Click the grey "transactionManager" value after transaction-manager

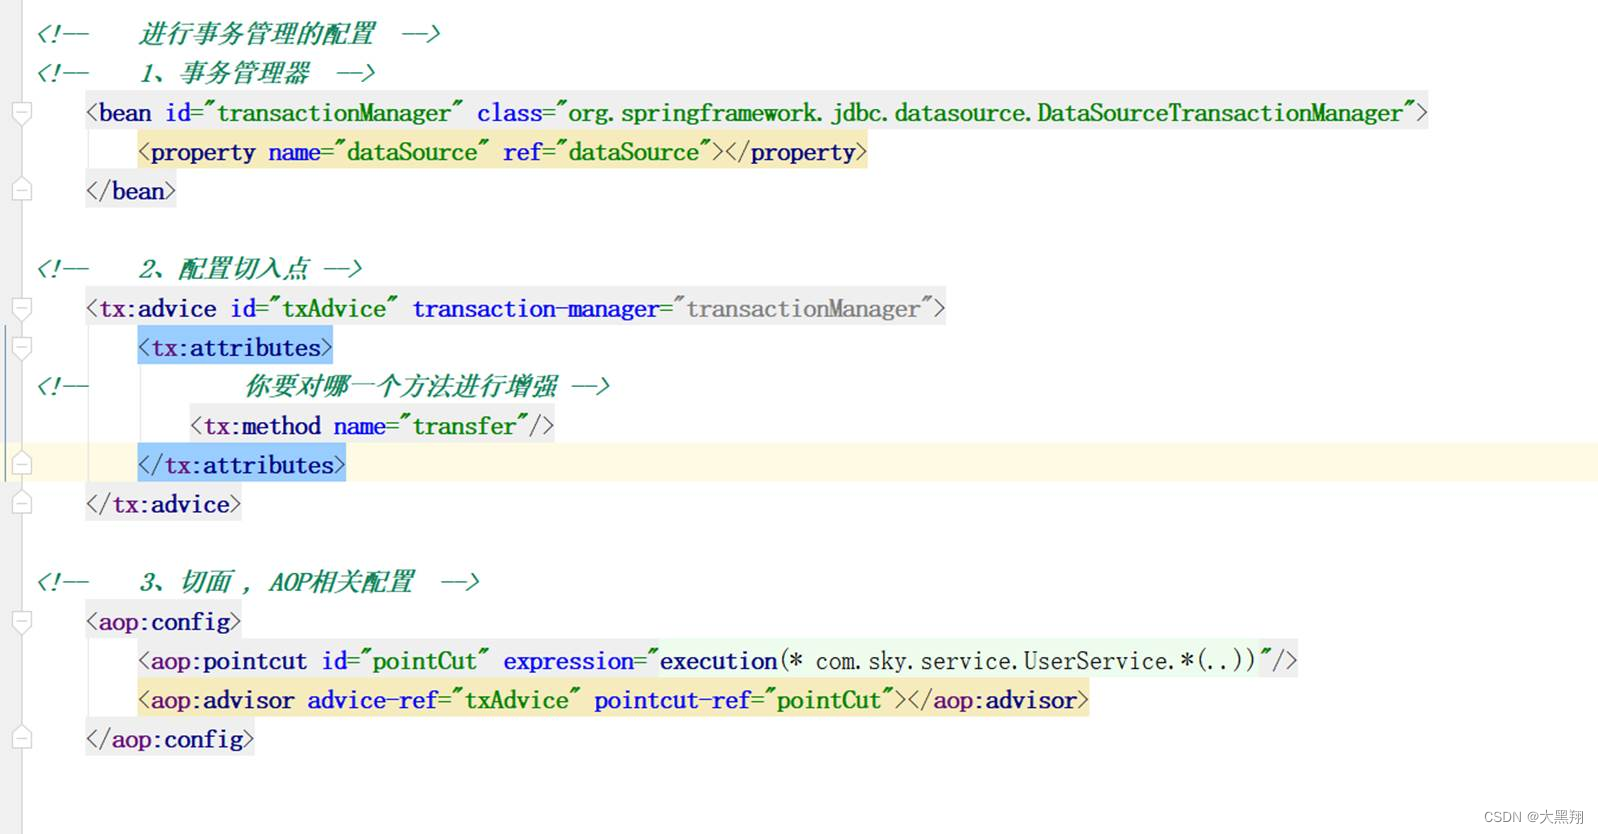pos(803,309)
